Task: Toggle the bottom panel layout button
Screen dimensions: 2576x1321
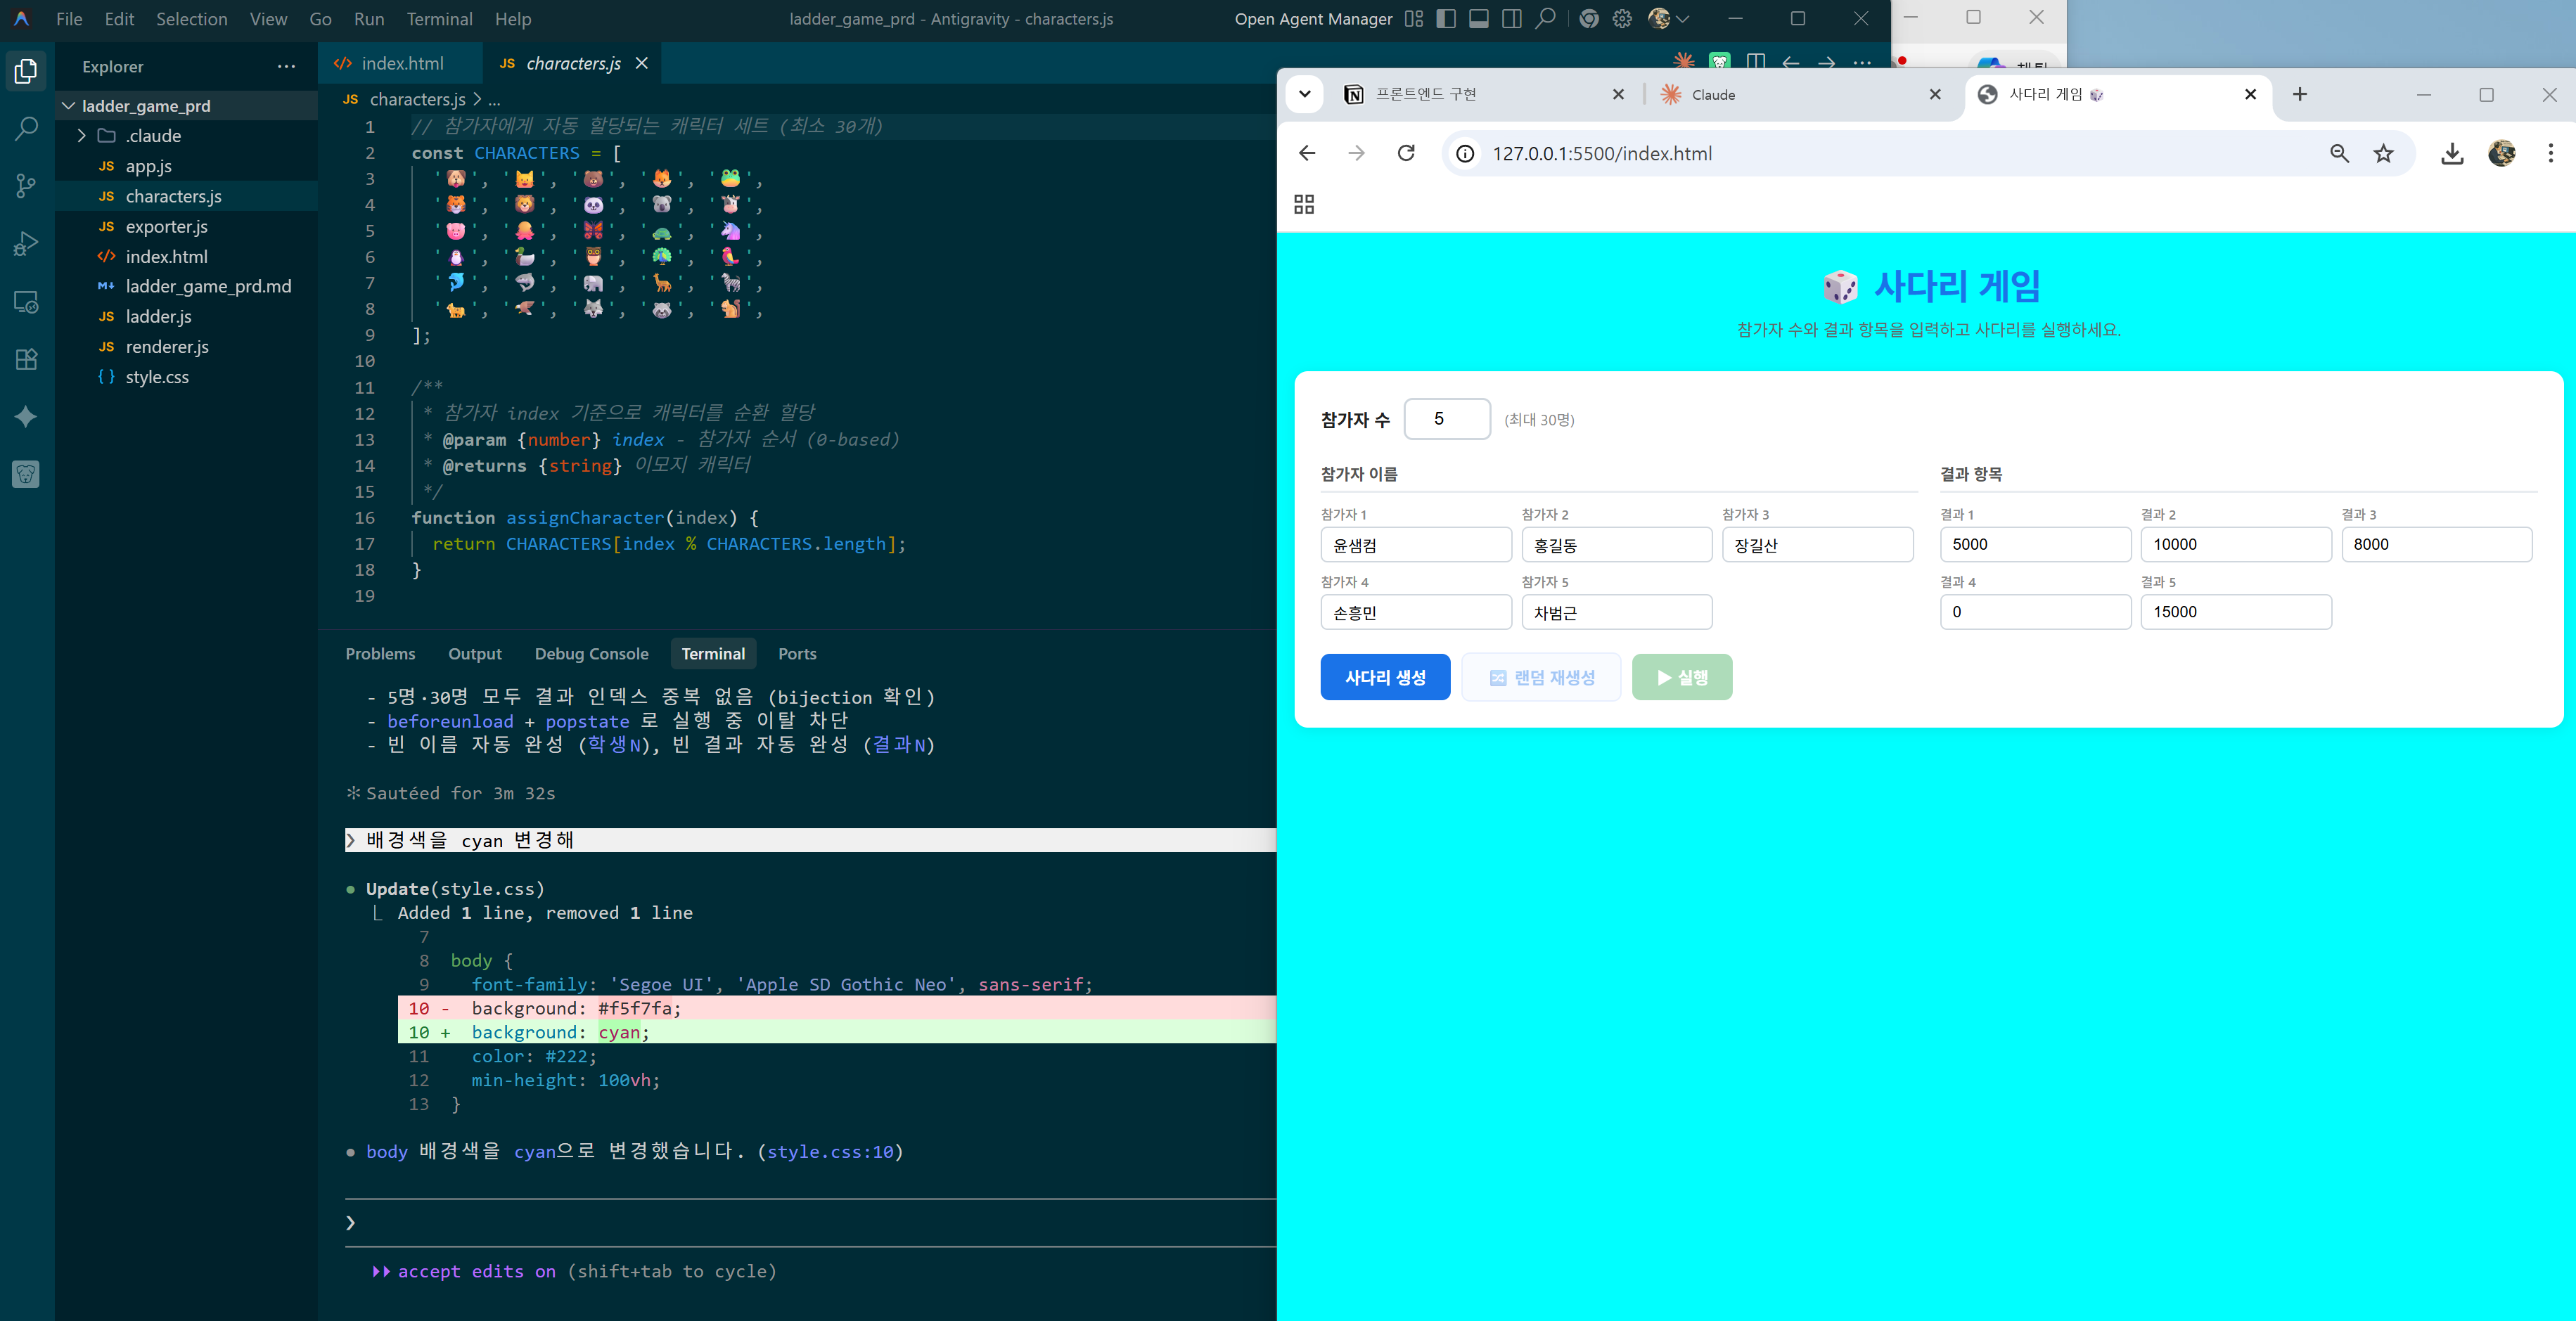Action: 1479,19
